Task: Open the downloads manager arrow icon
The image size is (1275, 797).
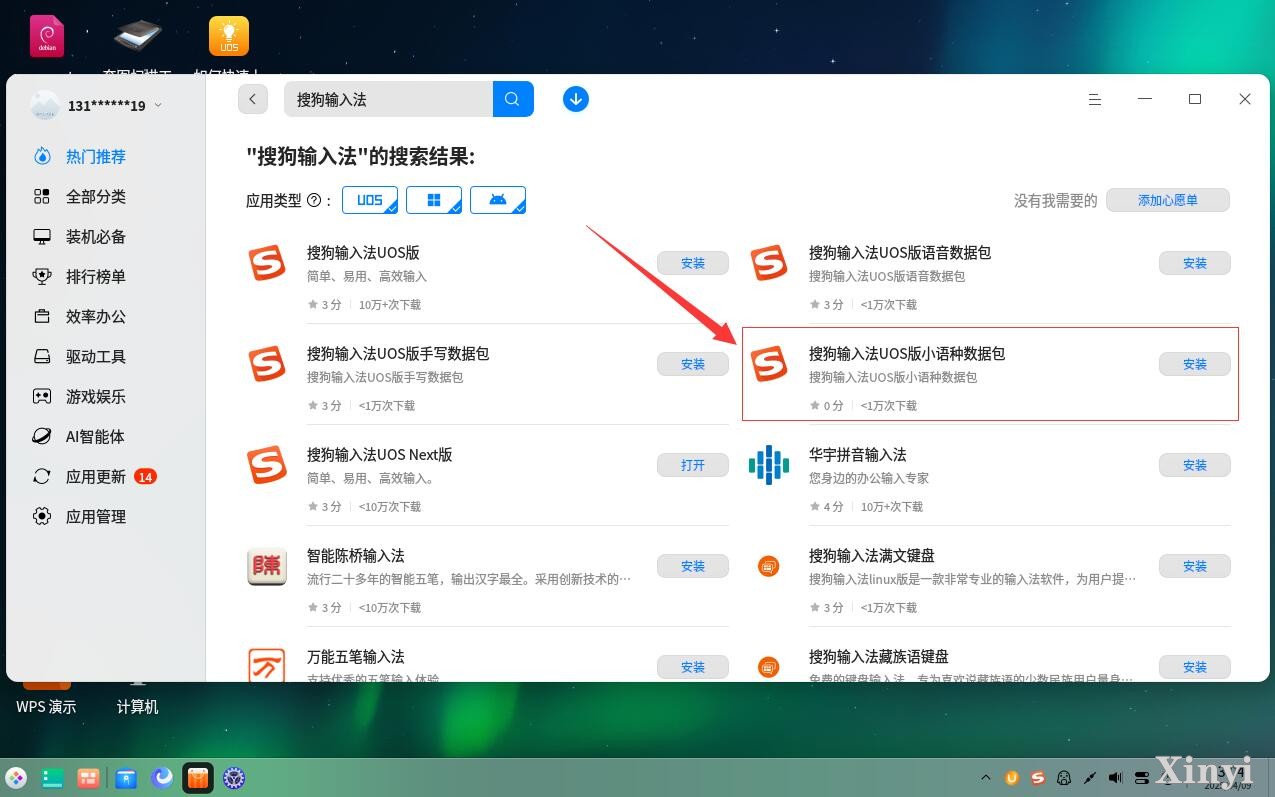Action: [576, 99]
